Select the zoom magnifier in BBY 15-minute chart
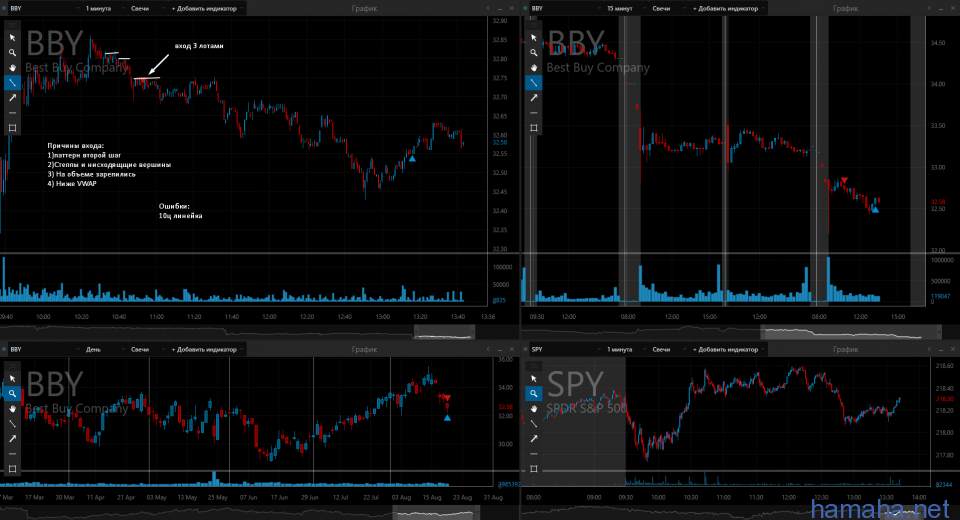The width and height of the screenshot is (960, 520). [x=534, y=53]
